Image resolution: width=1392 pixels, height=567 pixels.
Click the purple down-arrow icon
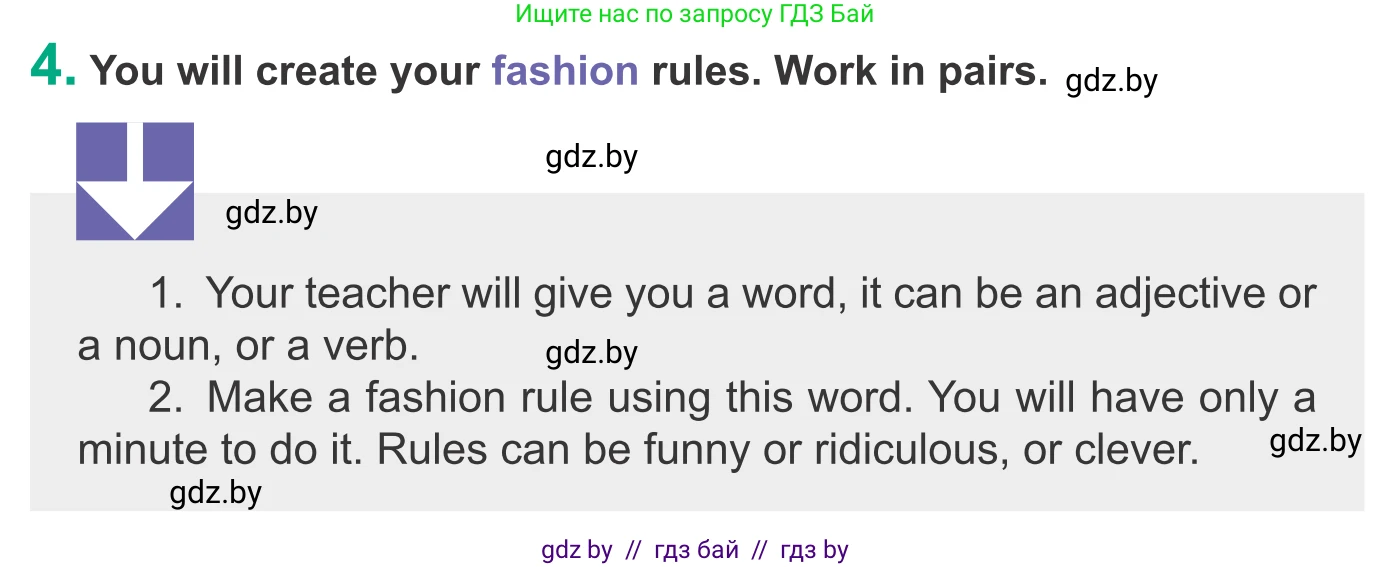click(135, 181)
